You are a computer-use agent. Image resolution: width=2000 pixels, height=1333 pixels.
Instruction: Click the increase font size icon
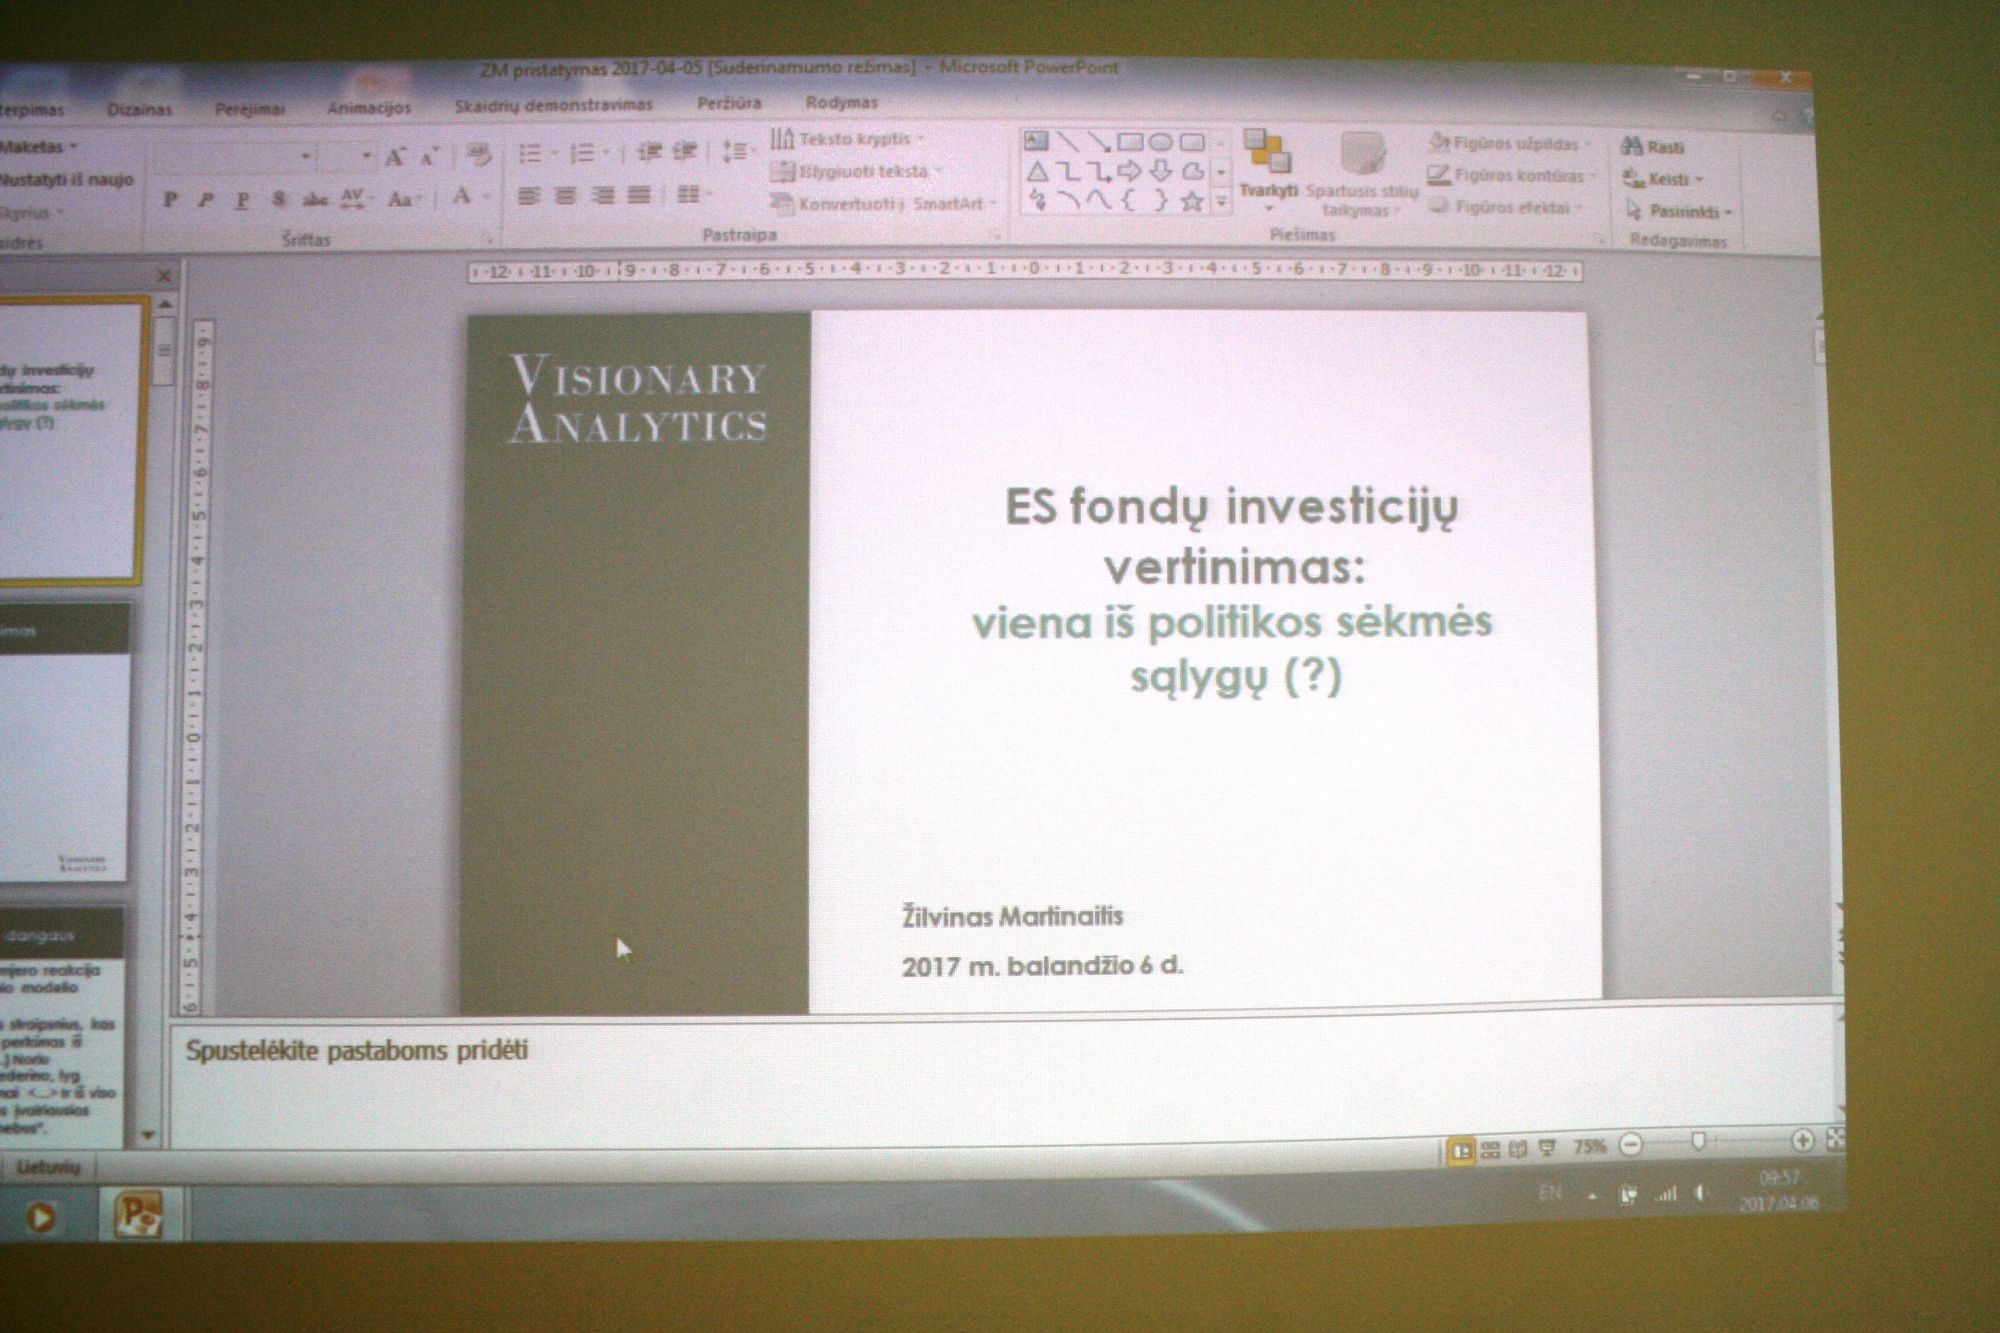[395, 157]
